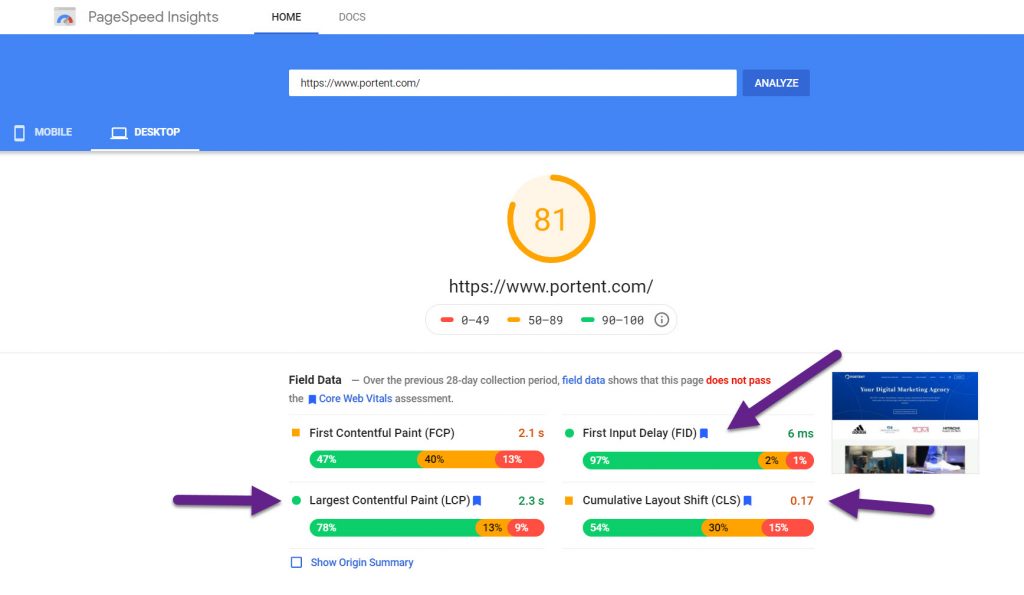This screenshot has width=1024, height=595.
Task: Click the CLS value 0.17
Action: pyautogui.click(x=801, y=501)
